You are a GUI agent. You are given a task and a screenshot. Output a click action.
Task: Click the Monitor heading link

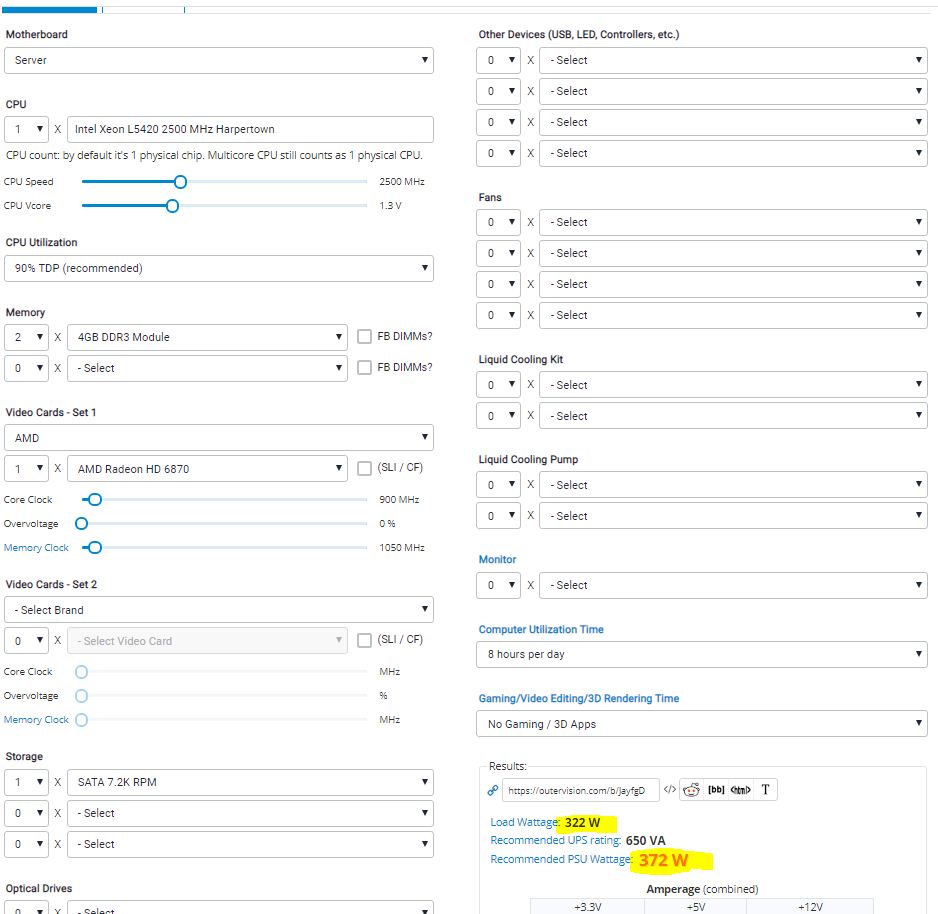(497, 560)
